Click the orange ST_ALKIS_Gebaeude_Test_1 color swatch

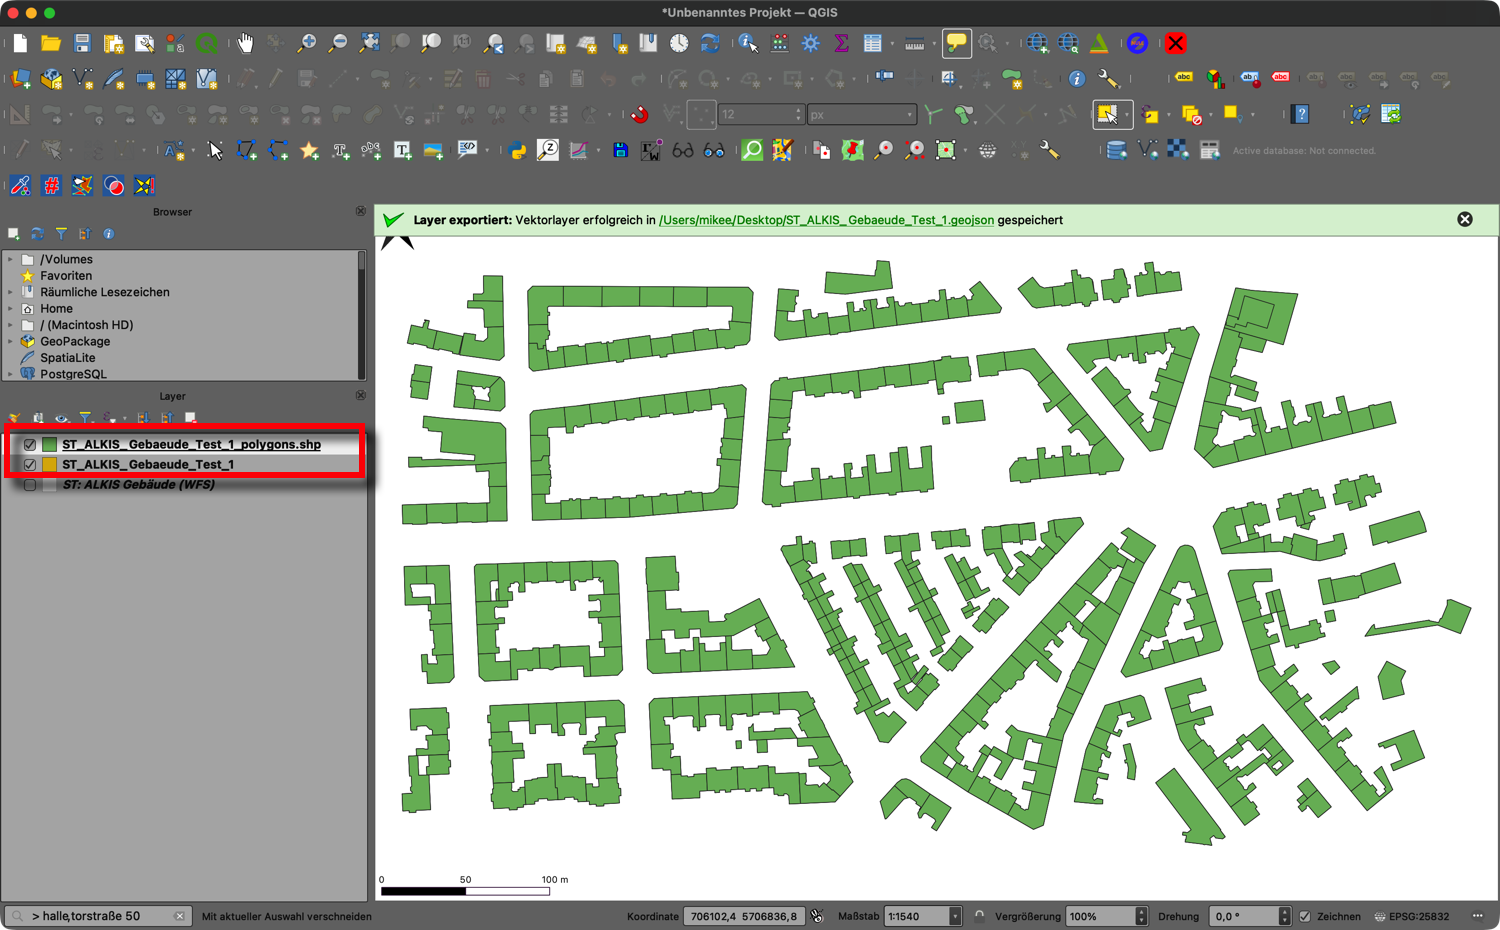49,465
